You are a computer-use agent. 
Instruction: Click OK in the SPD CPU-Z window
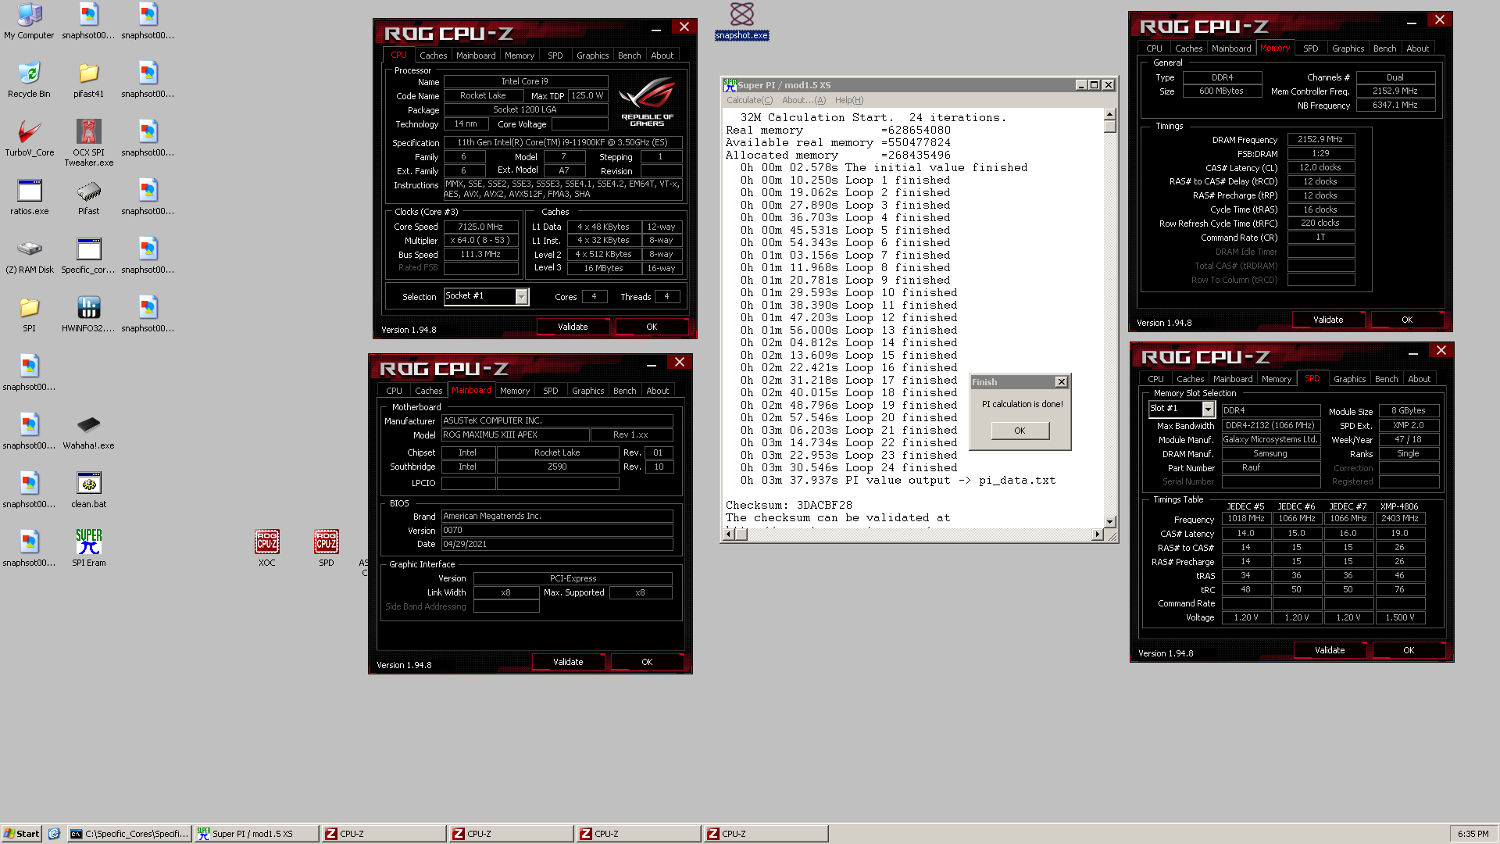(x=1409, y=650)
